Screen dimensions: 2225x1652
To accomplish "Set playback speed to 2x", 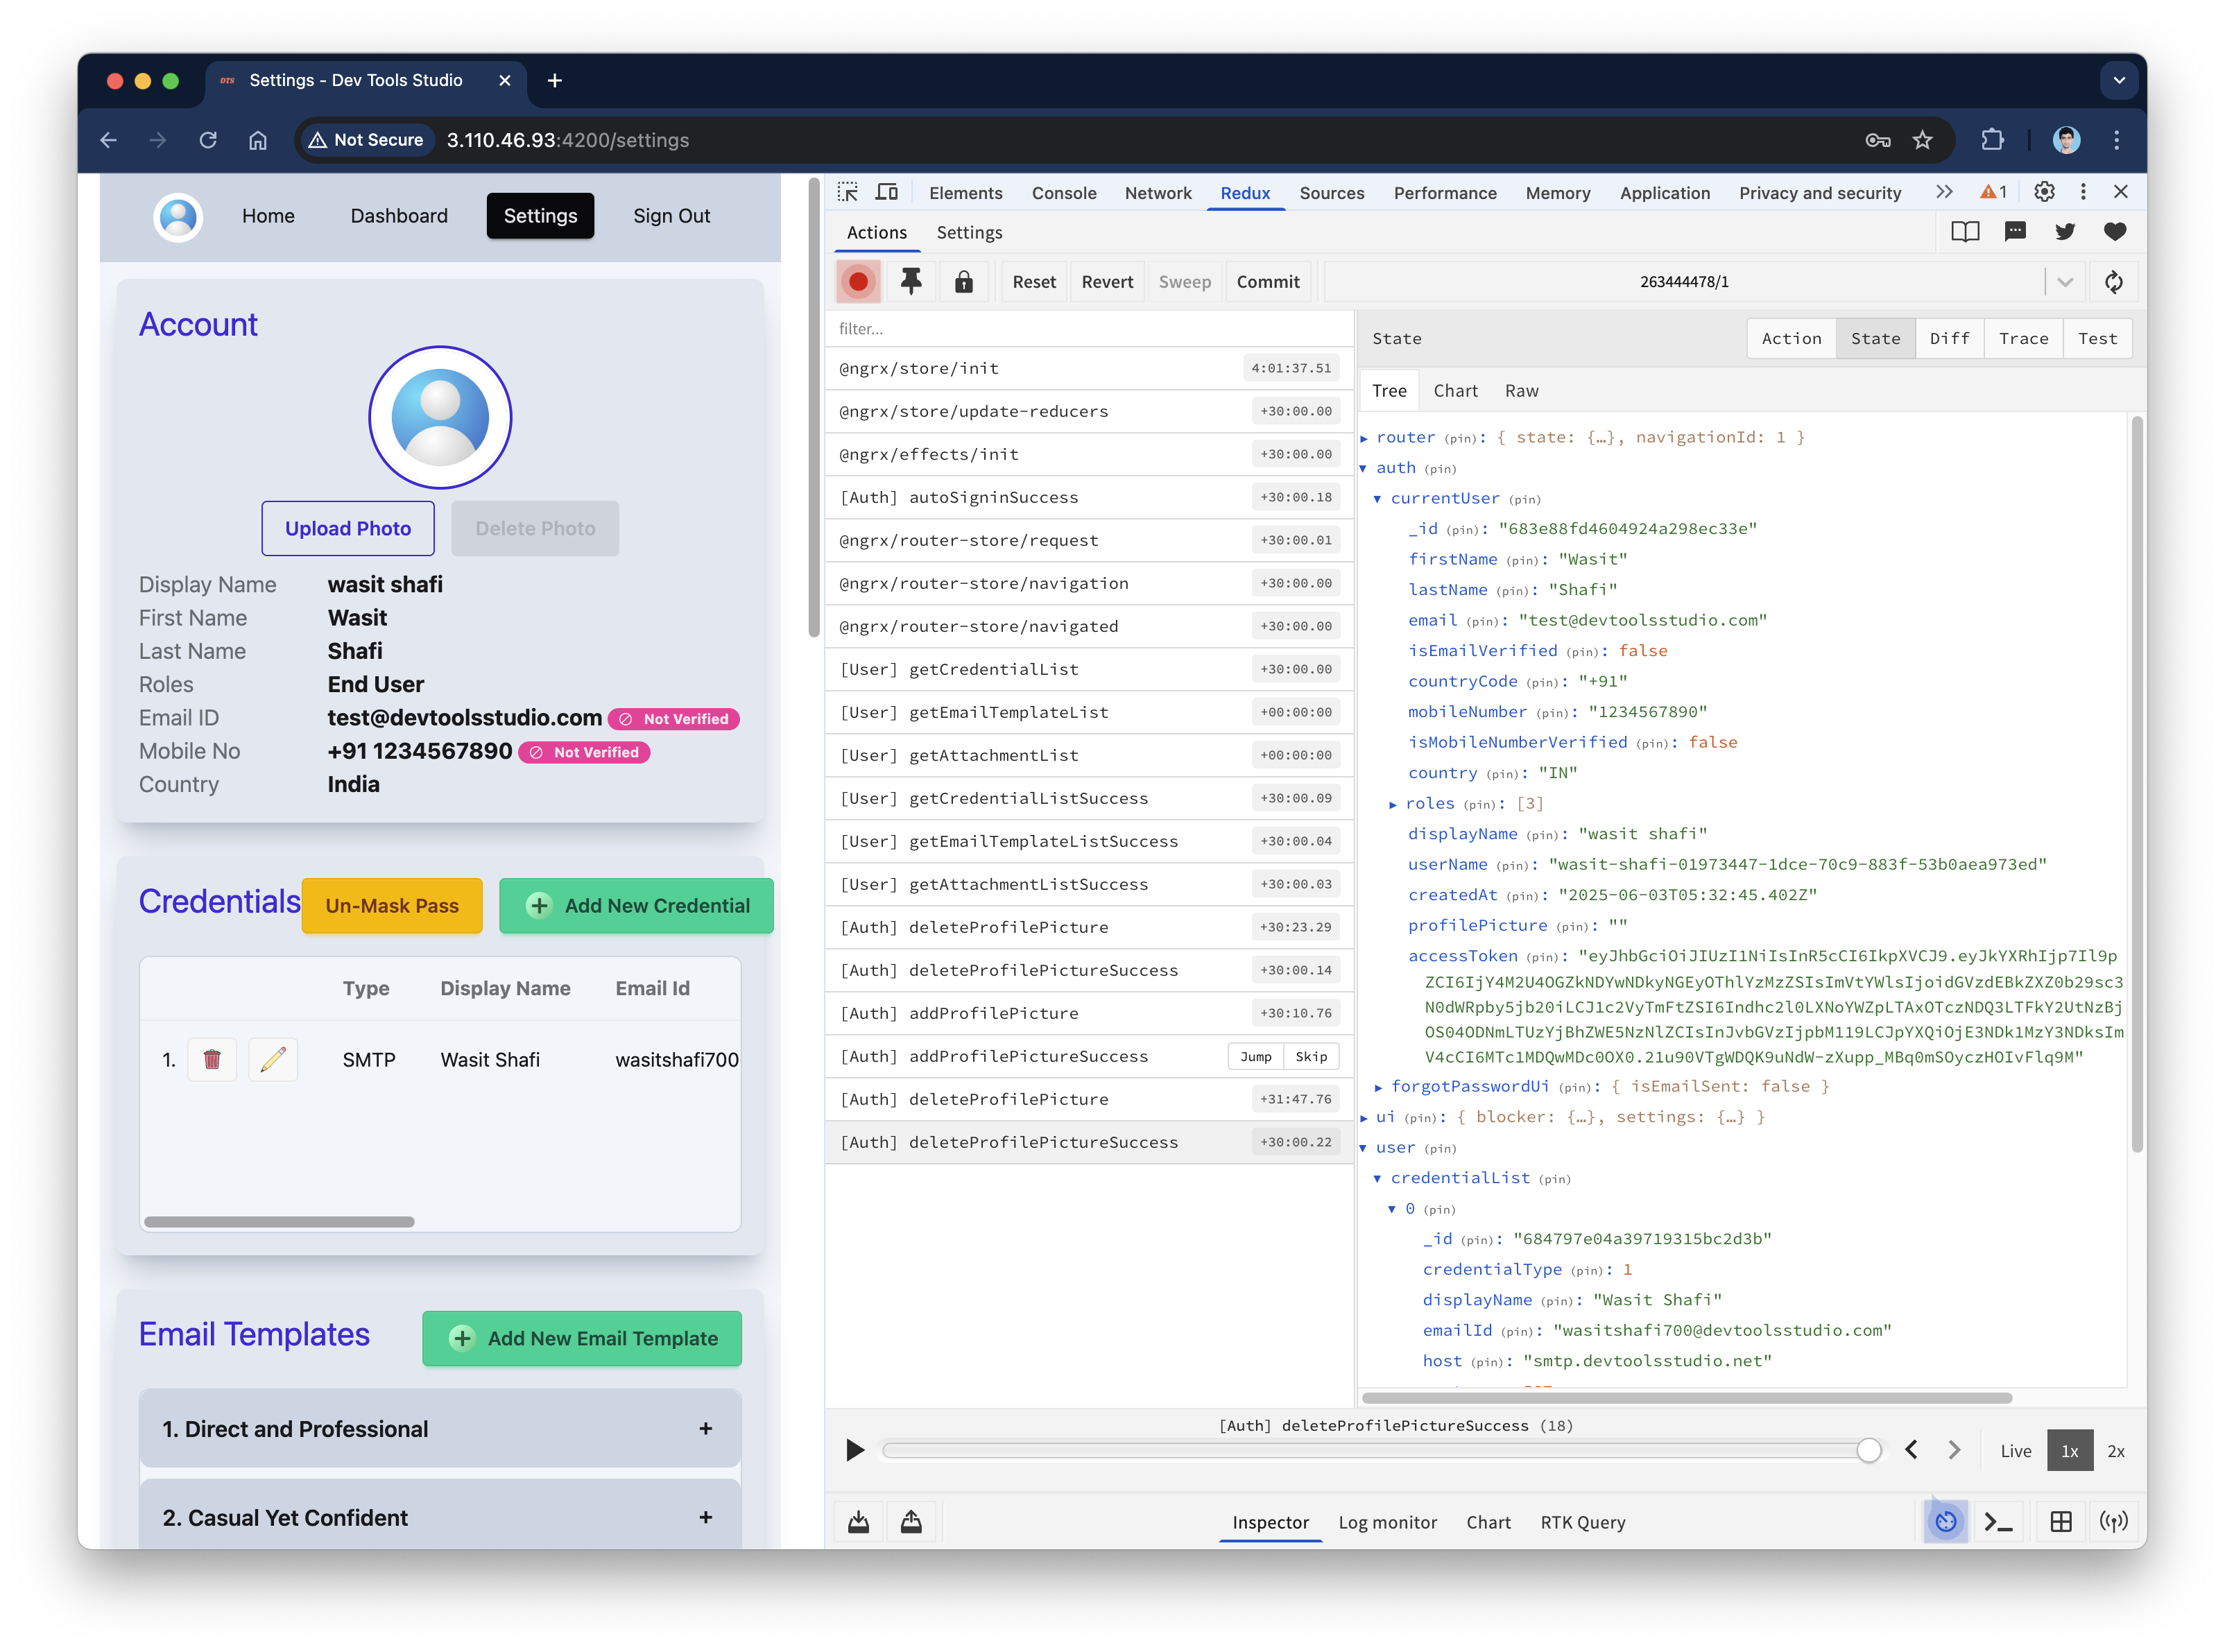I will (2115, 1451).
